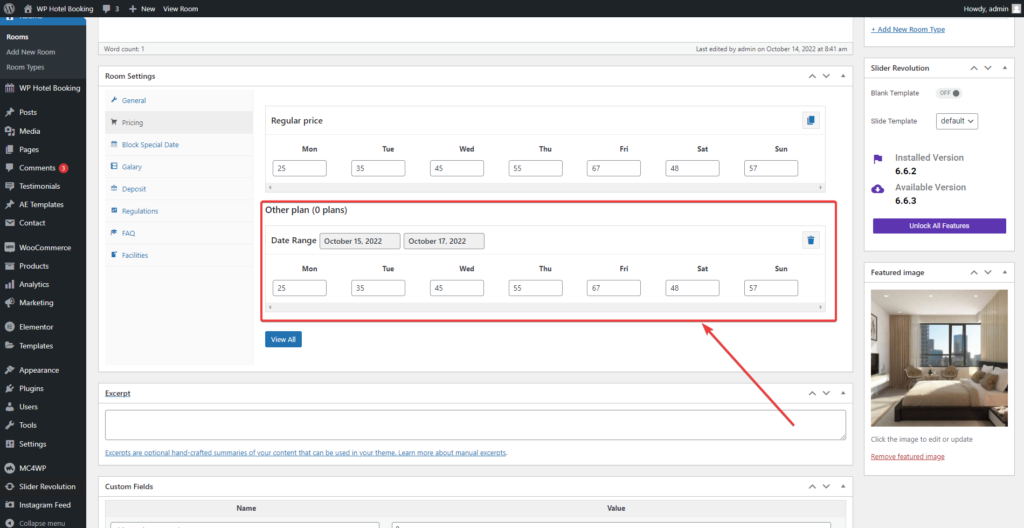
Task: Move Slider Revolution panel up
Action: click(x=974, y=68)
